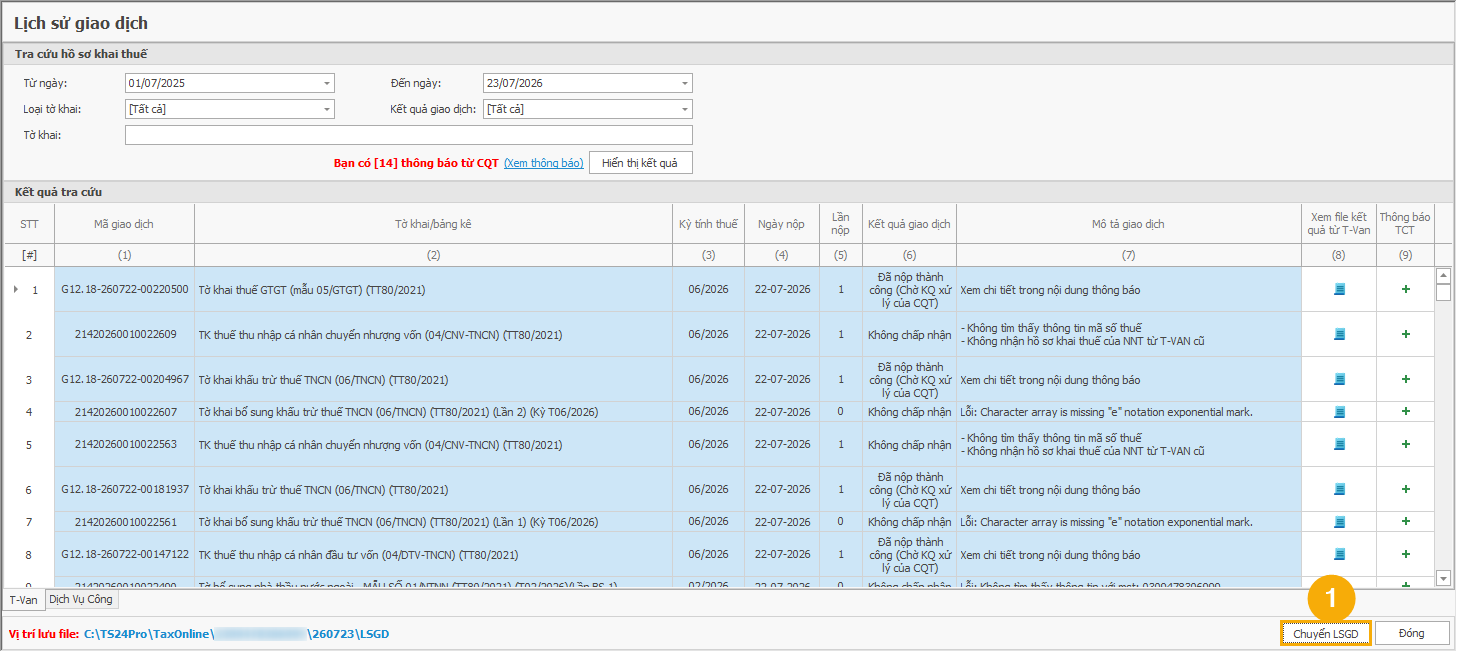Image resolution: width=1457 pixels, height=652 pixels.
Task: Click TCT notice plus icon for G12.18-260722-00181937
Action: point(1406,489)
